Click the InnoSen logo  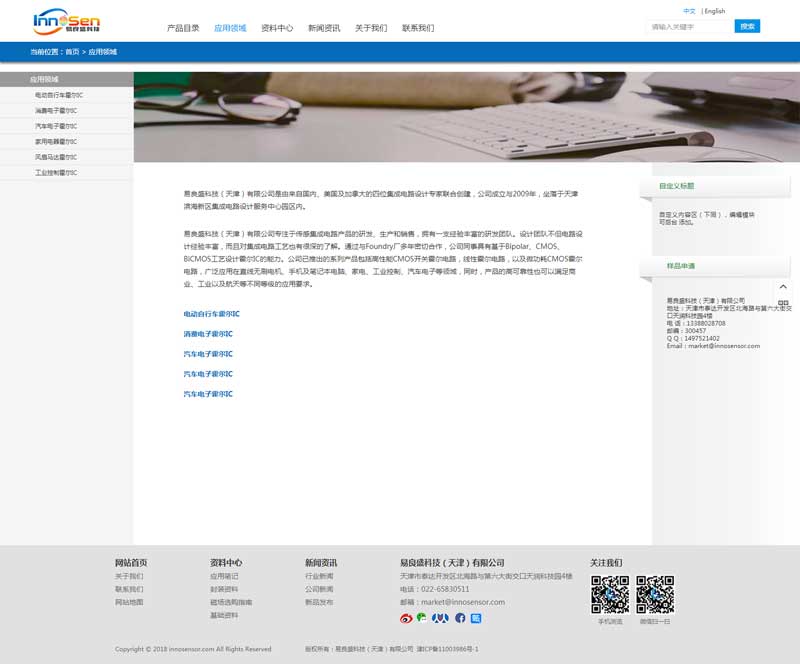pyautogui.click(x=66, y=21)
